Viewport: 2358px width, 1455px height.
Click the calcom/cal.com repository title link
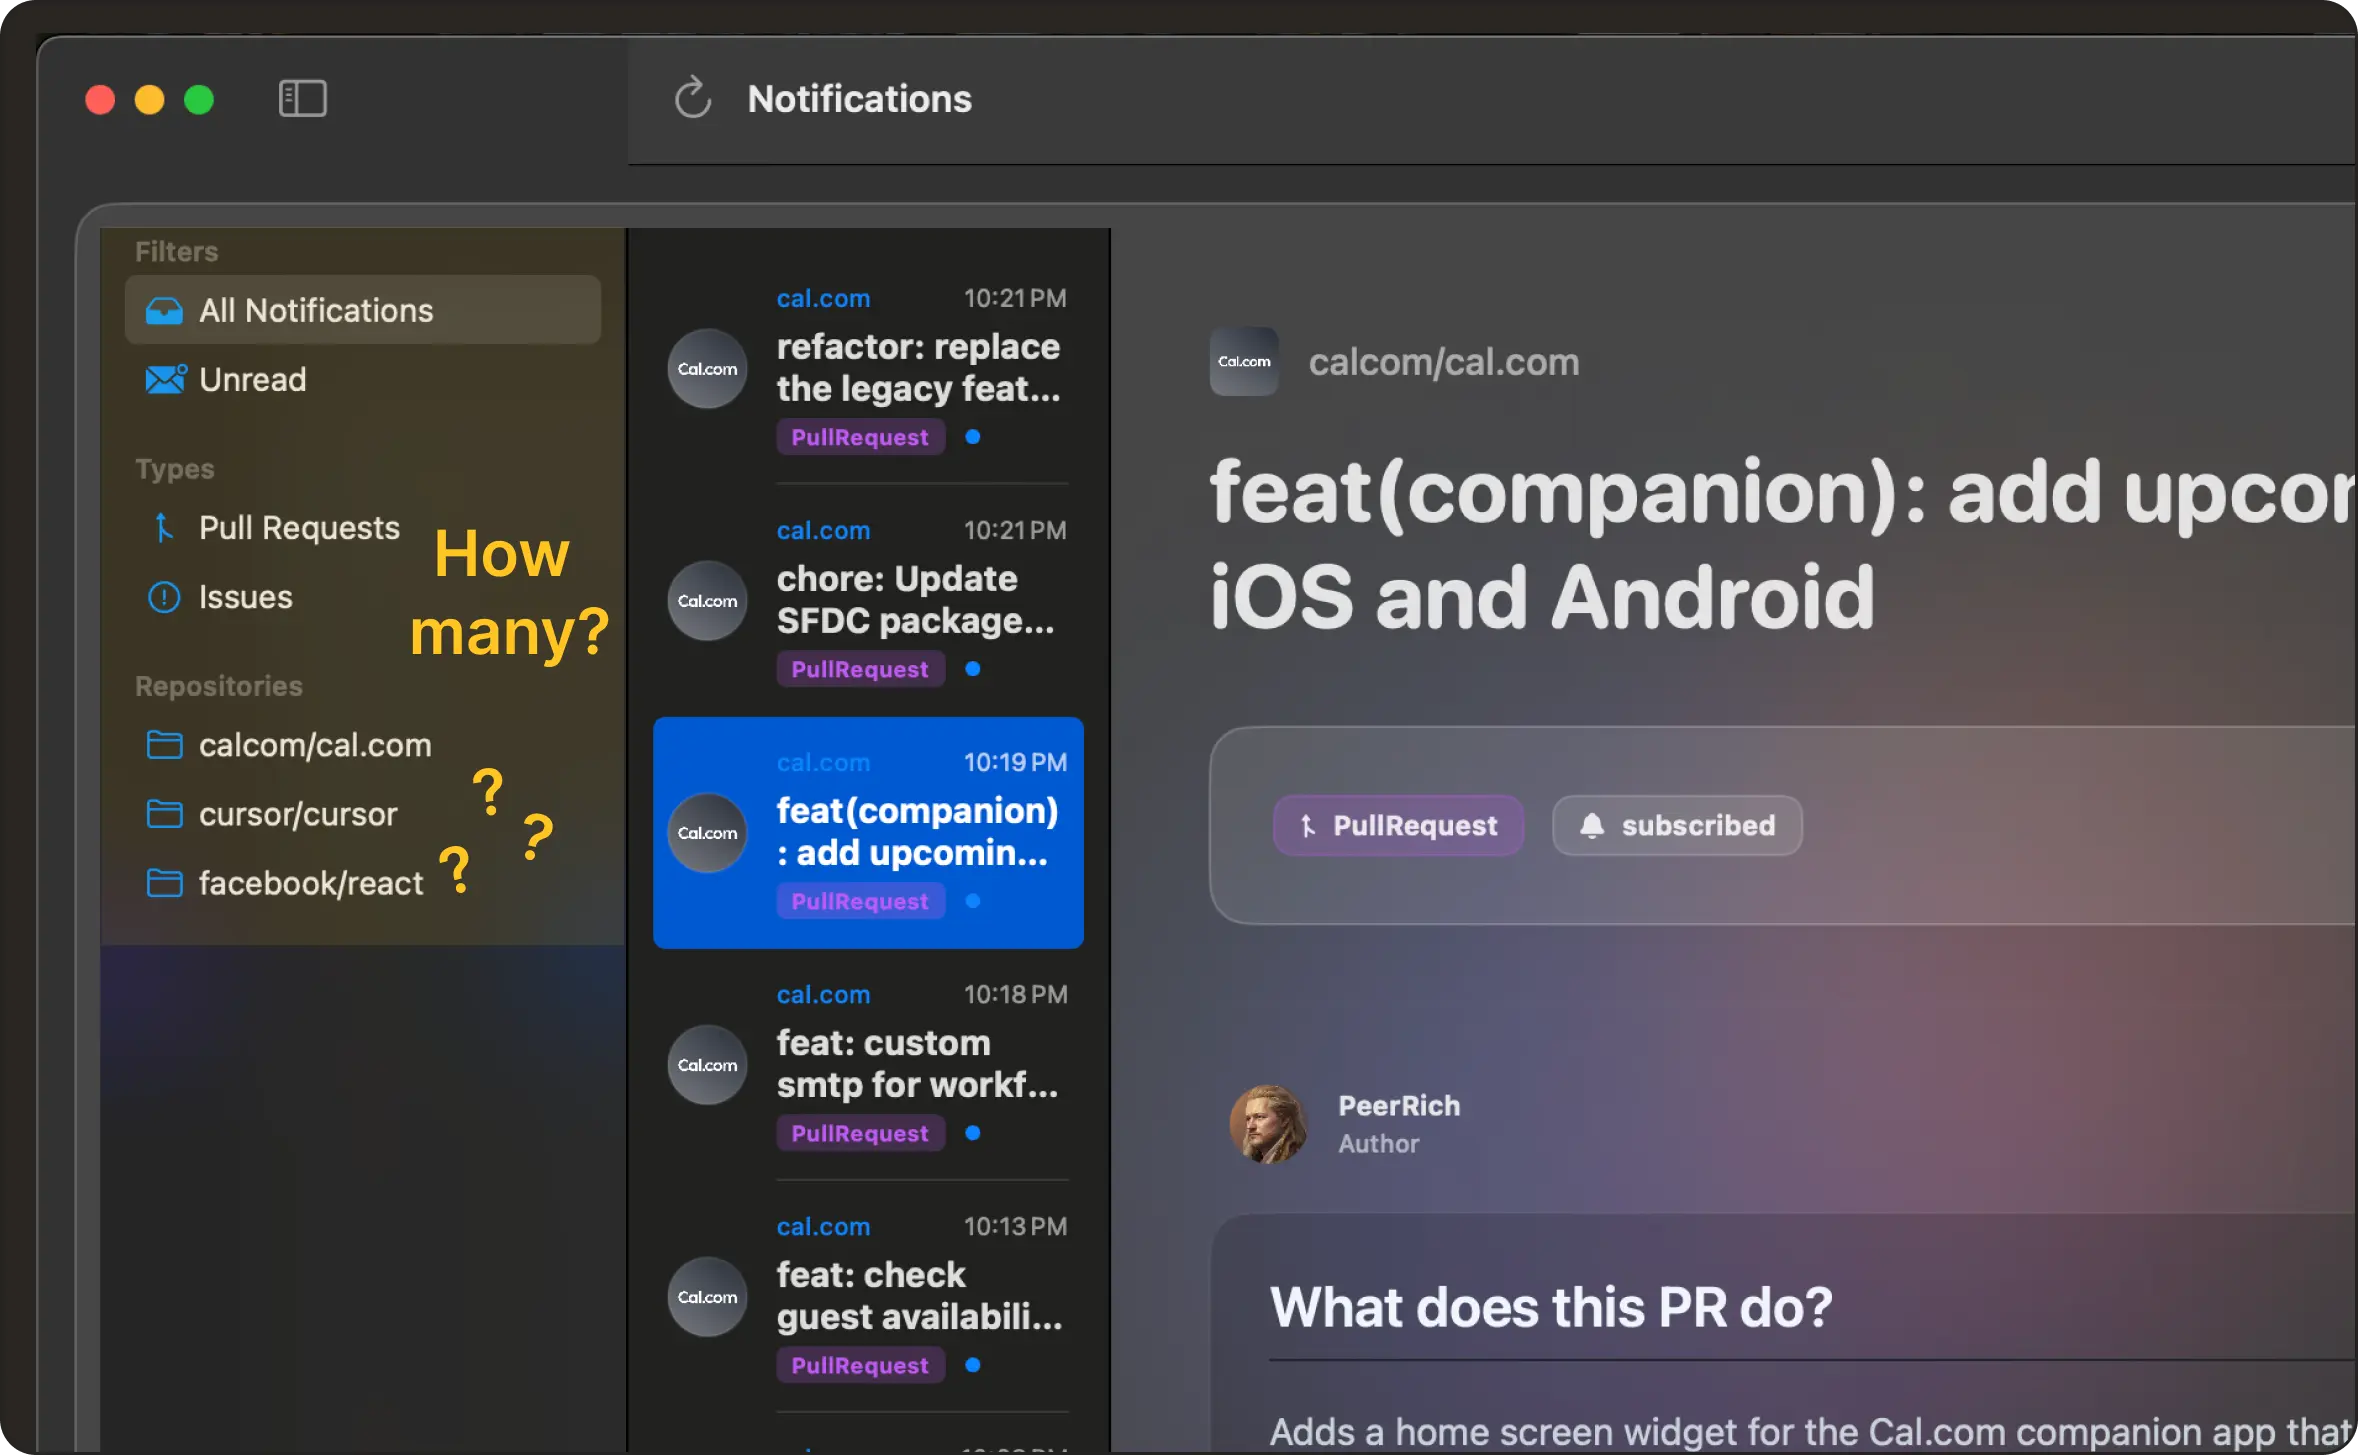[1443, 362]
